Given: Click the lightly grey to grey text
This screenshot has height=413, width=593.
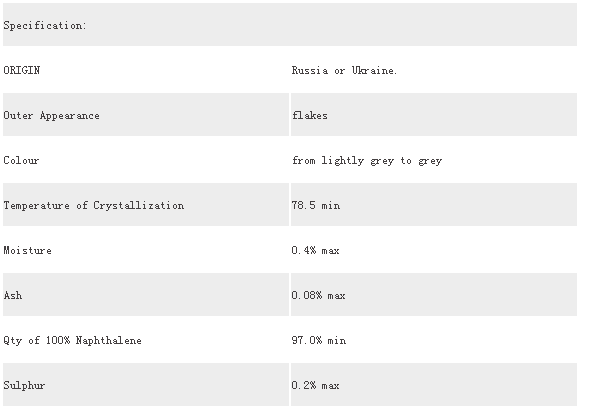Looking at the screenshot, I should 382,161.
